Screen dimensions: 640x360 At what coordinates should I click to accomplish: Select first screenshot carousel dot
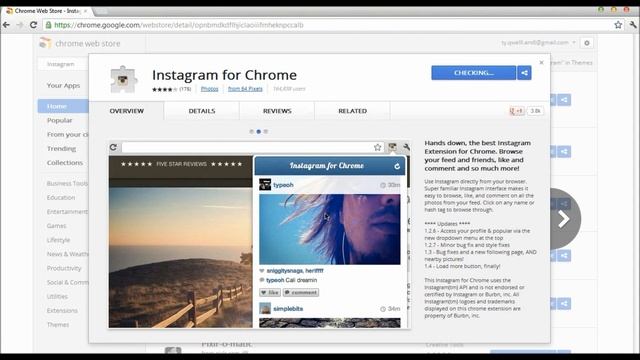point(251,131)
